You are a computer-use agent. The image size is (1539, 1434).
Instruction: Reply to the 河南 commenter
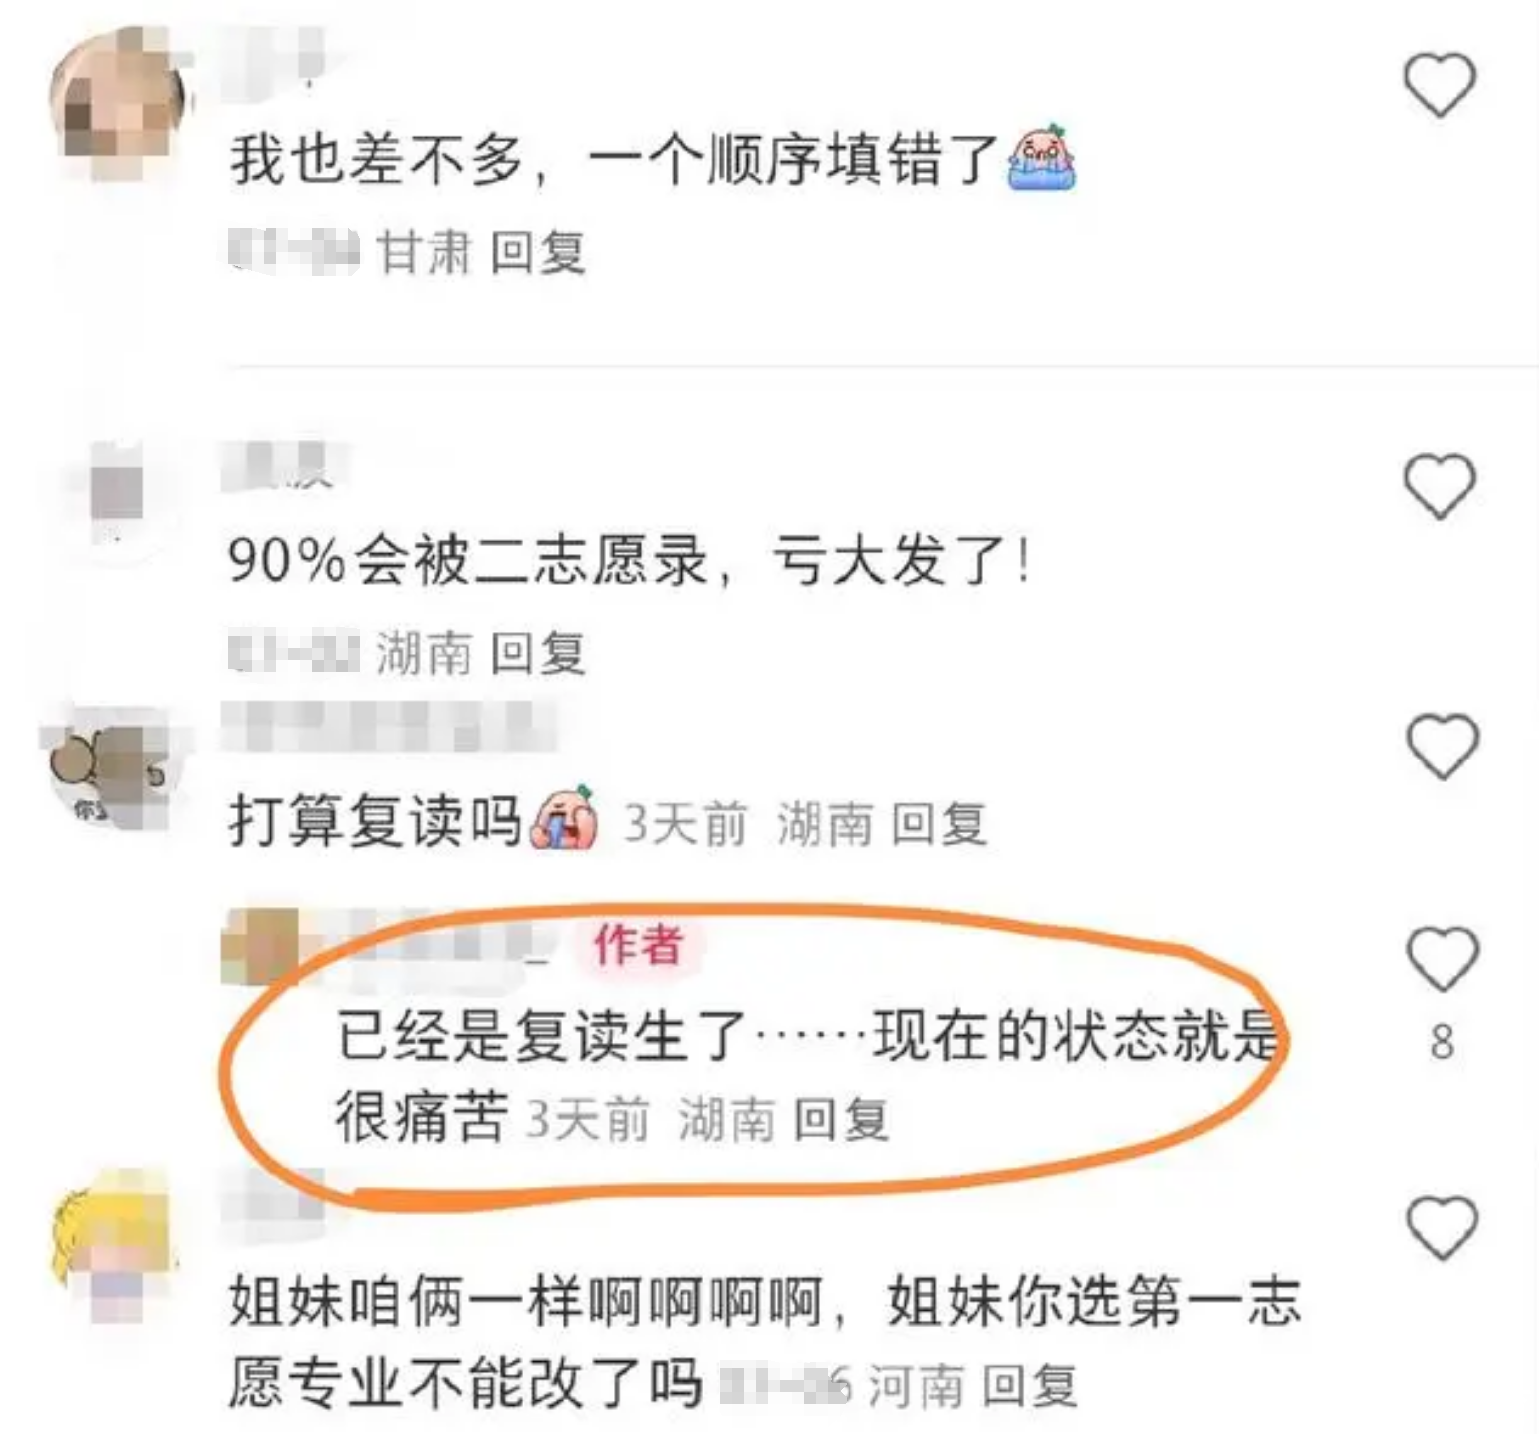point(1029,1385)
